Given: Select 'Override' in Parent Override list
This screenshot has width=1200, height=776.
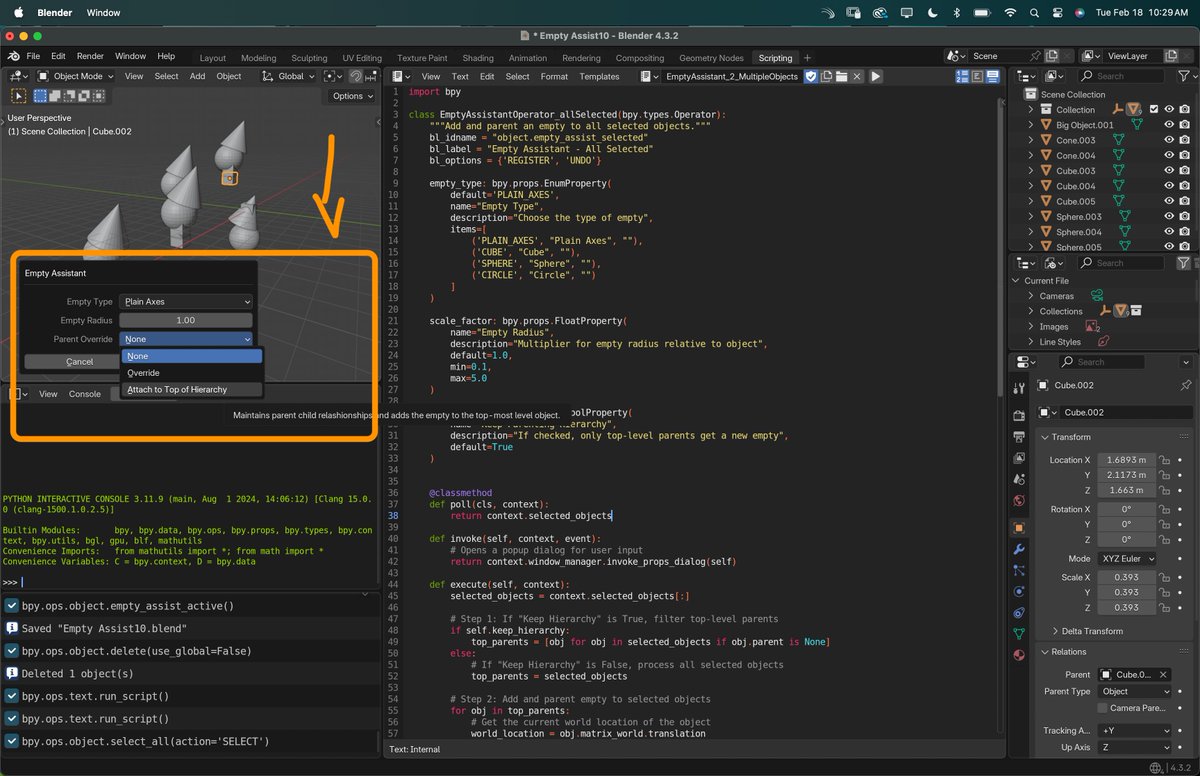Looking at the screenshot, I should [191, 373].
